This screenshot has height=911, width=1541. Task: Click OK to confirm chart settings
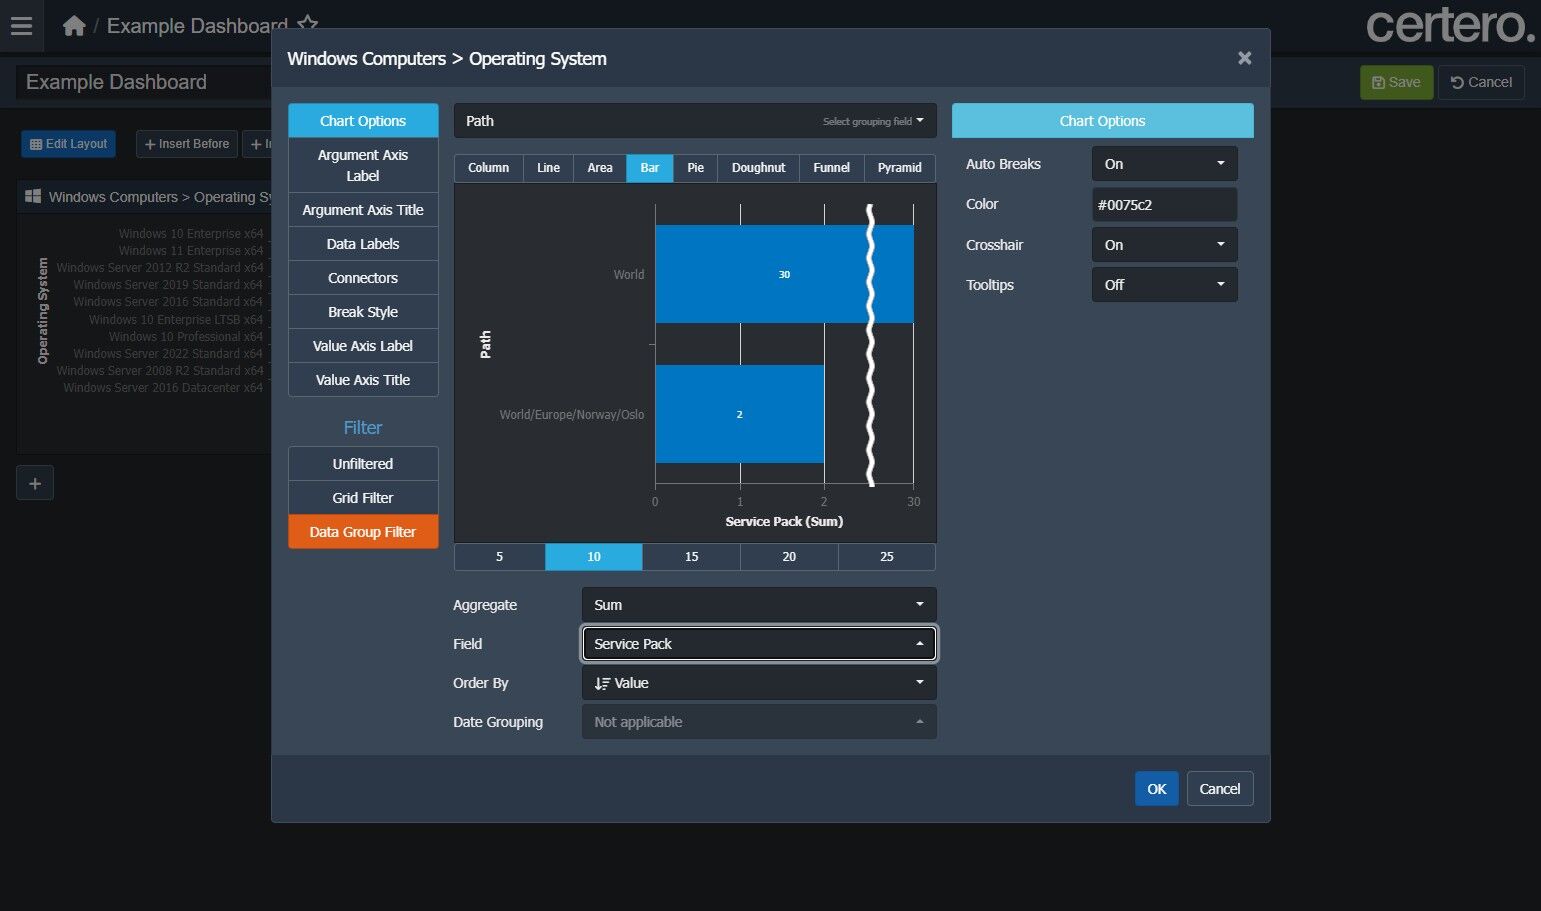(1156, 789)
